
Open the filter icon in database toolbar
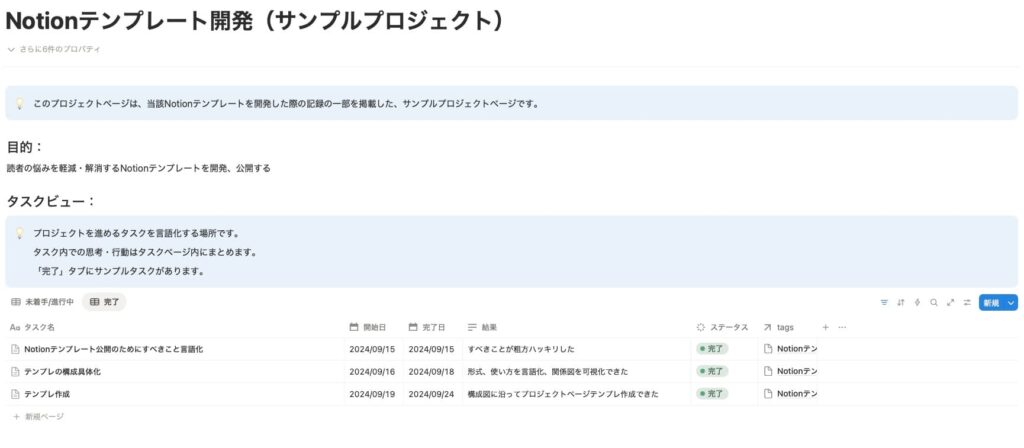(x=884, y=302)
